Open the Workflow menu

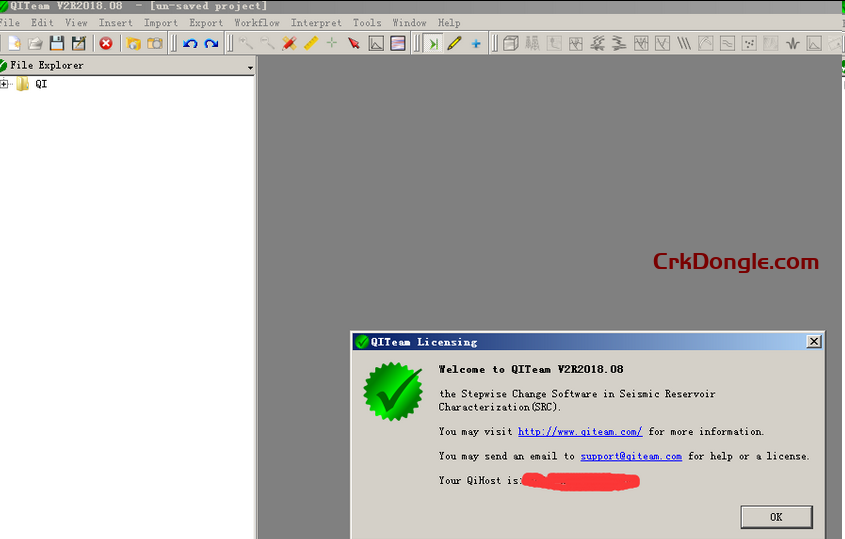257,23
